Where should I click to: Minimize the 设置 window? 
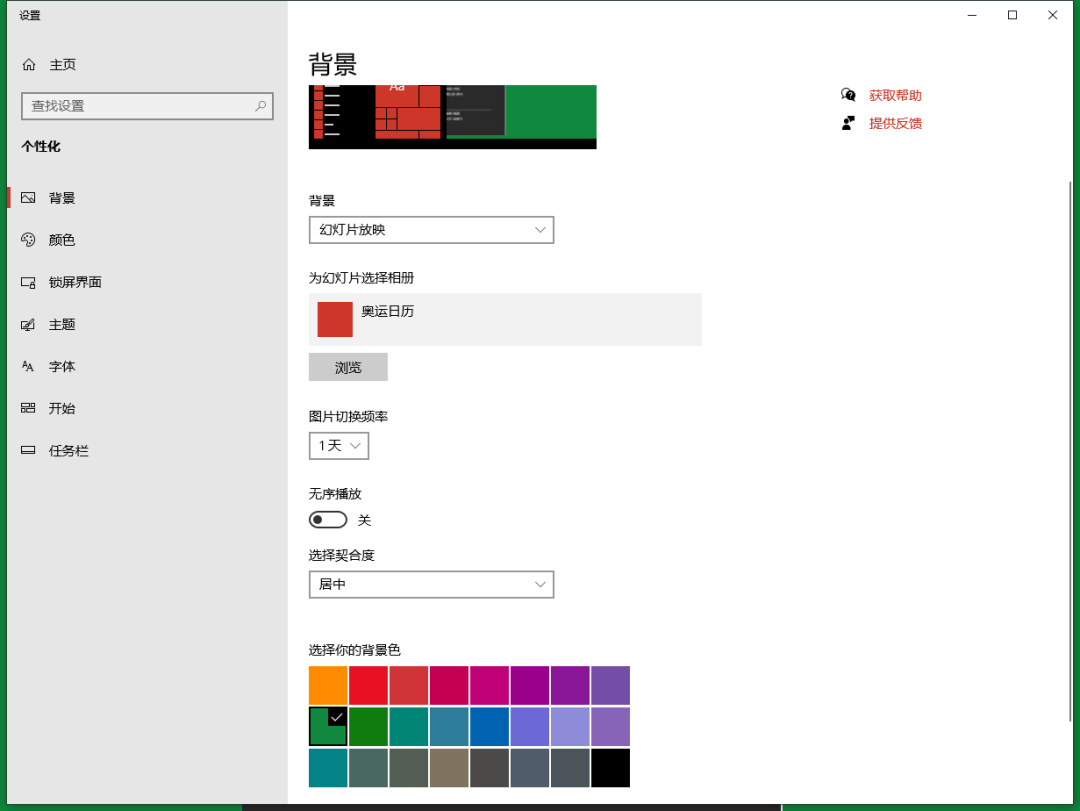pyautogui.click(x=972, y=15)
